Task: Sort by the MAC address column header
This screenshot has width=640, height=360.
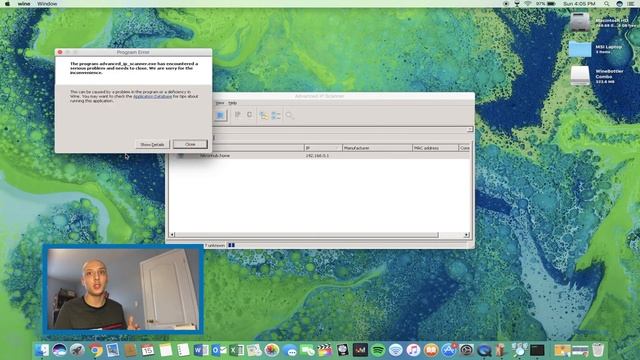Action: 435,148
